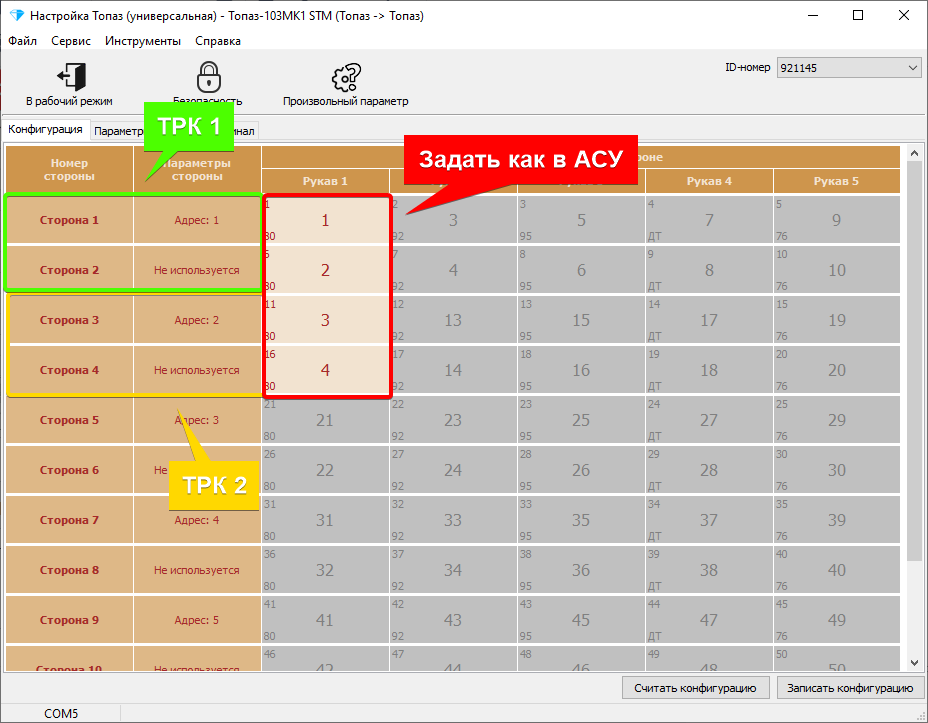Select cell '5' with fuel 95 in Сторона 1 row
The height and width of the screenshot is (723, 928).
click(x=581, y=220)
